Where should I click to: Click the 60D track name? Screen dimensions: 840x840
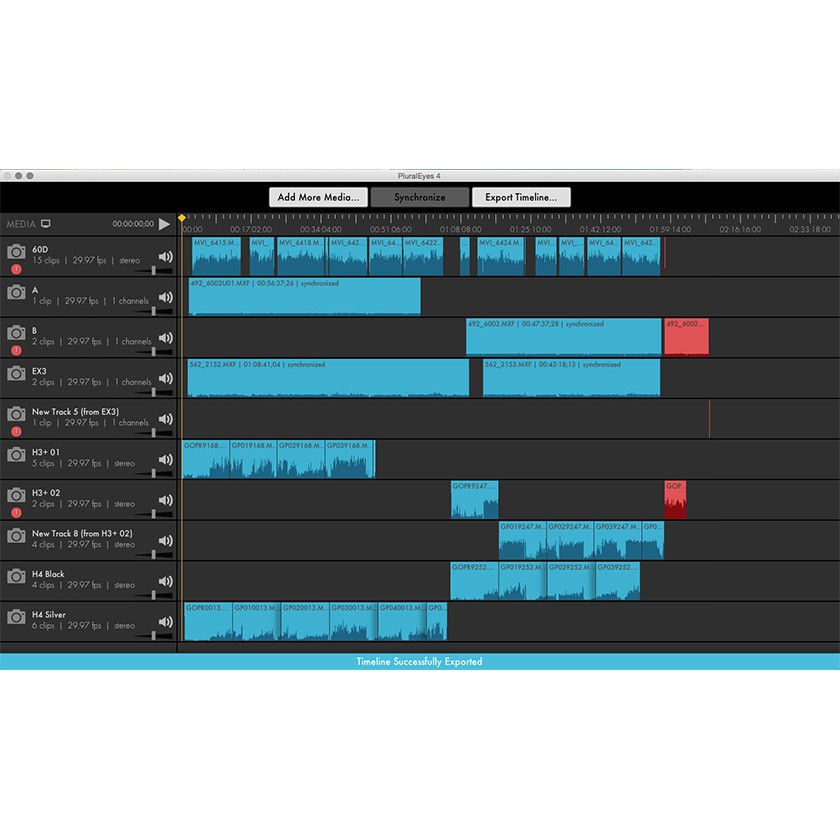coord(40,249)
